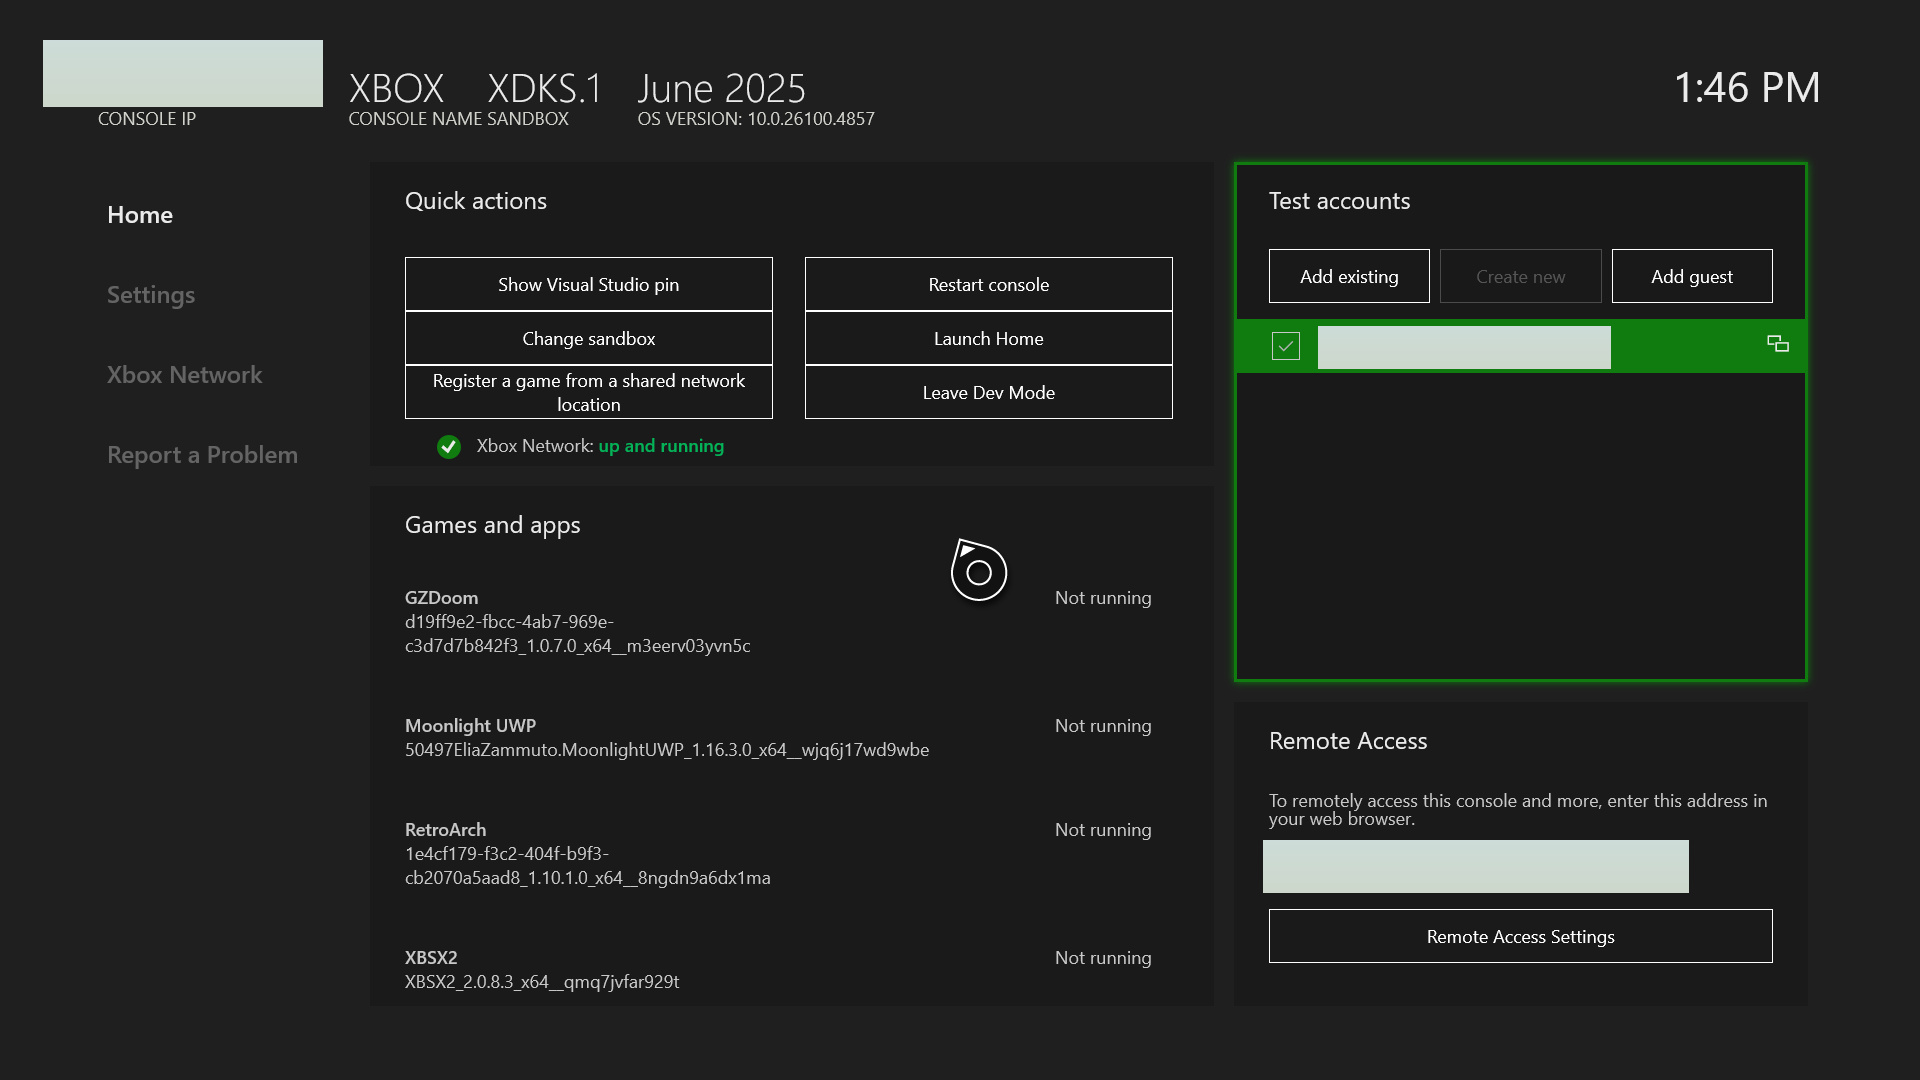
Task: Click the remote access address field
Action: pos(1476,866)
